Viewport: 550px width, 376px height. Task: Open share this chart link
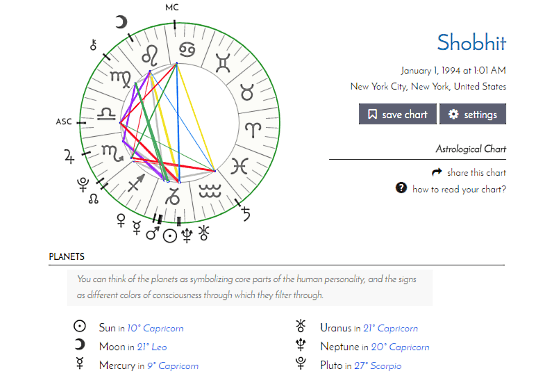[x=476, y=173]
